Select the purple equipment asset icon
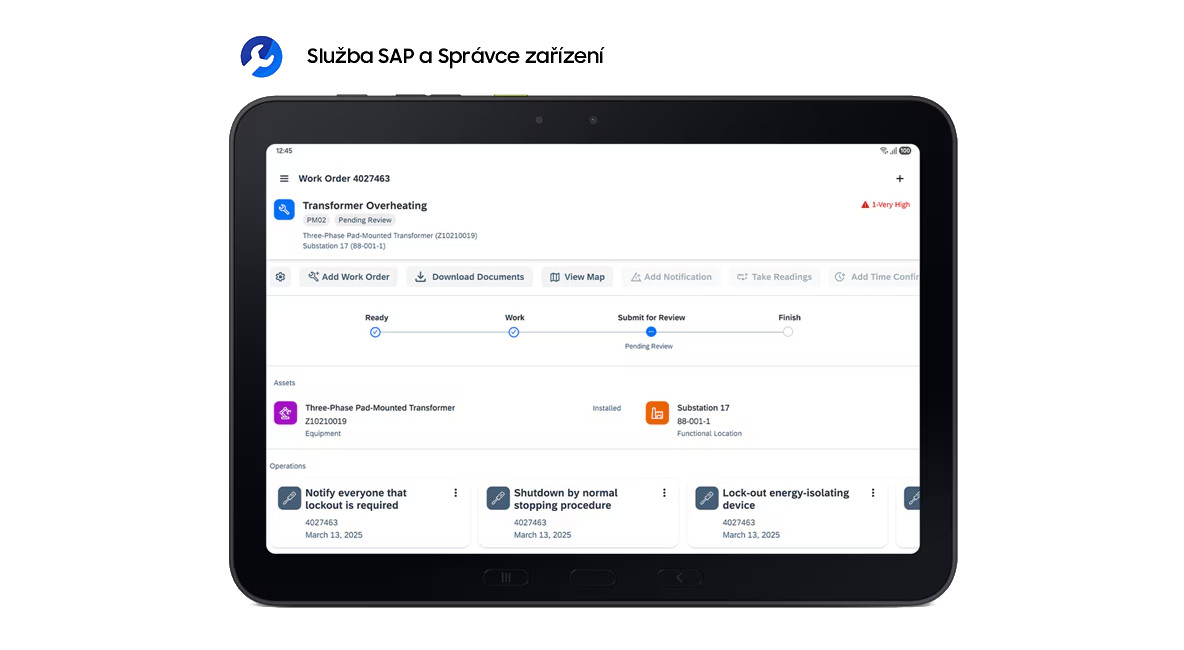Viewport: 1184px width, 650px height. (285, 413)
